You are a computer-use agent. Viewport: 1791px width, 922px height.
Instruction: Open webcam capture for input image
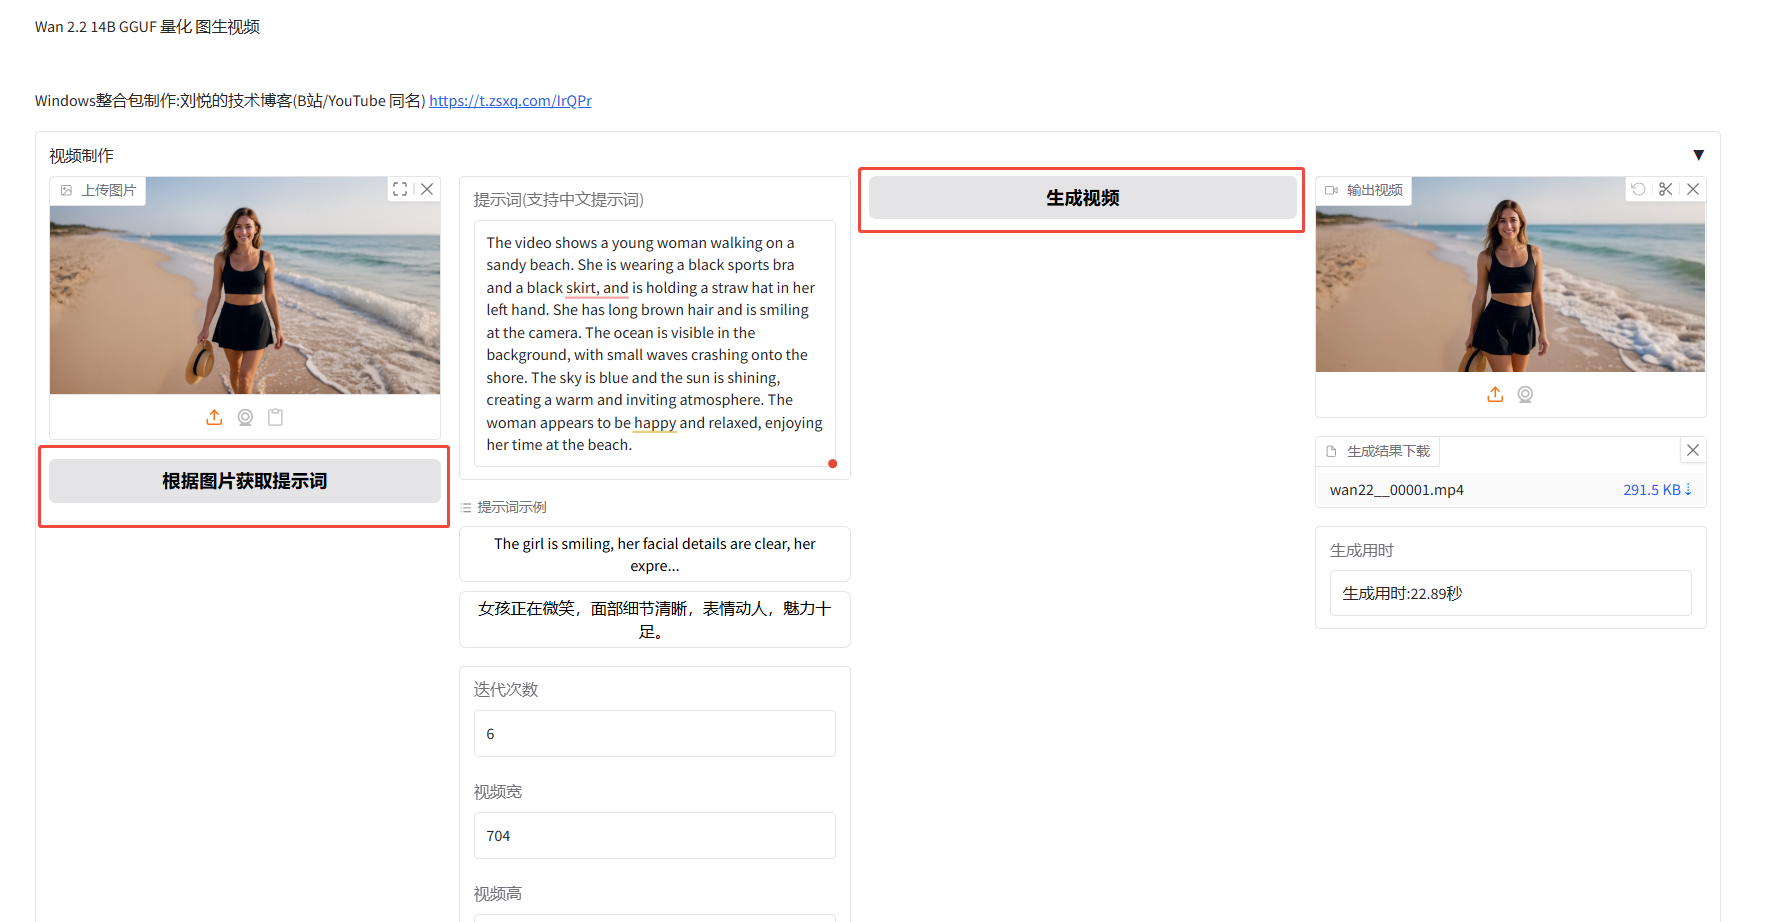point(245,417)
